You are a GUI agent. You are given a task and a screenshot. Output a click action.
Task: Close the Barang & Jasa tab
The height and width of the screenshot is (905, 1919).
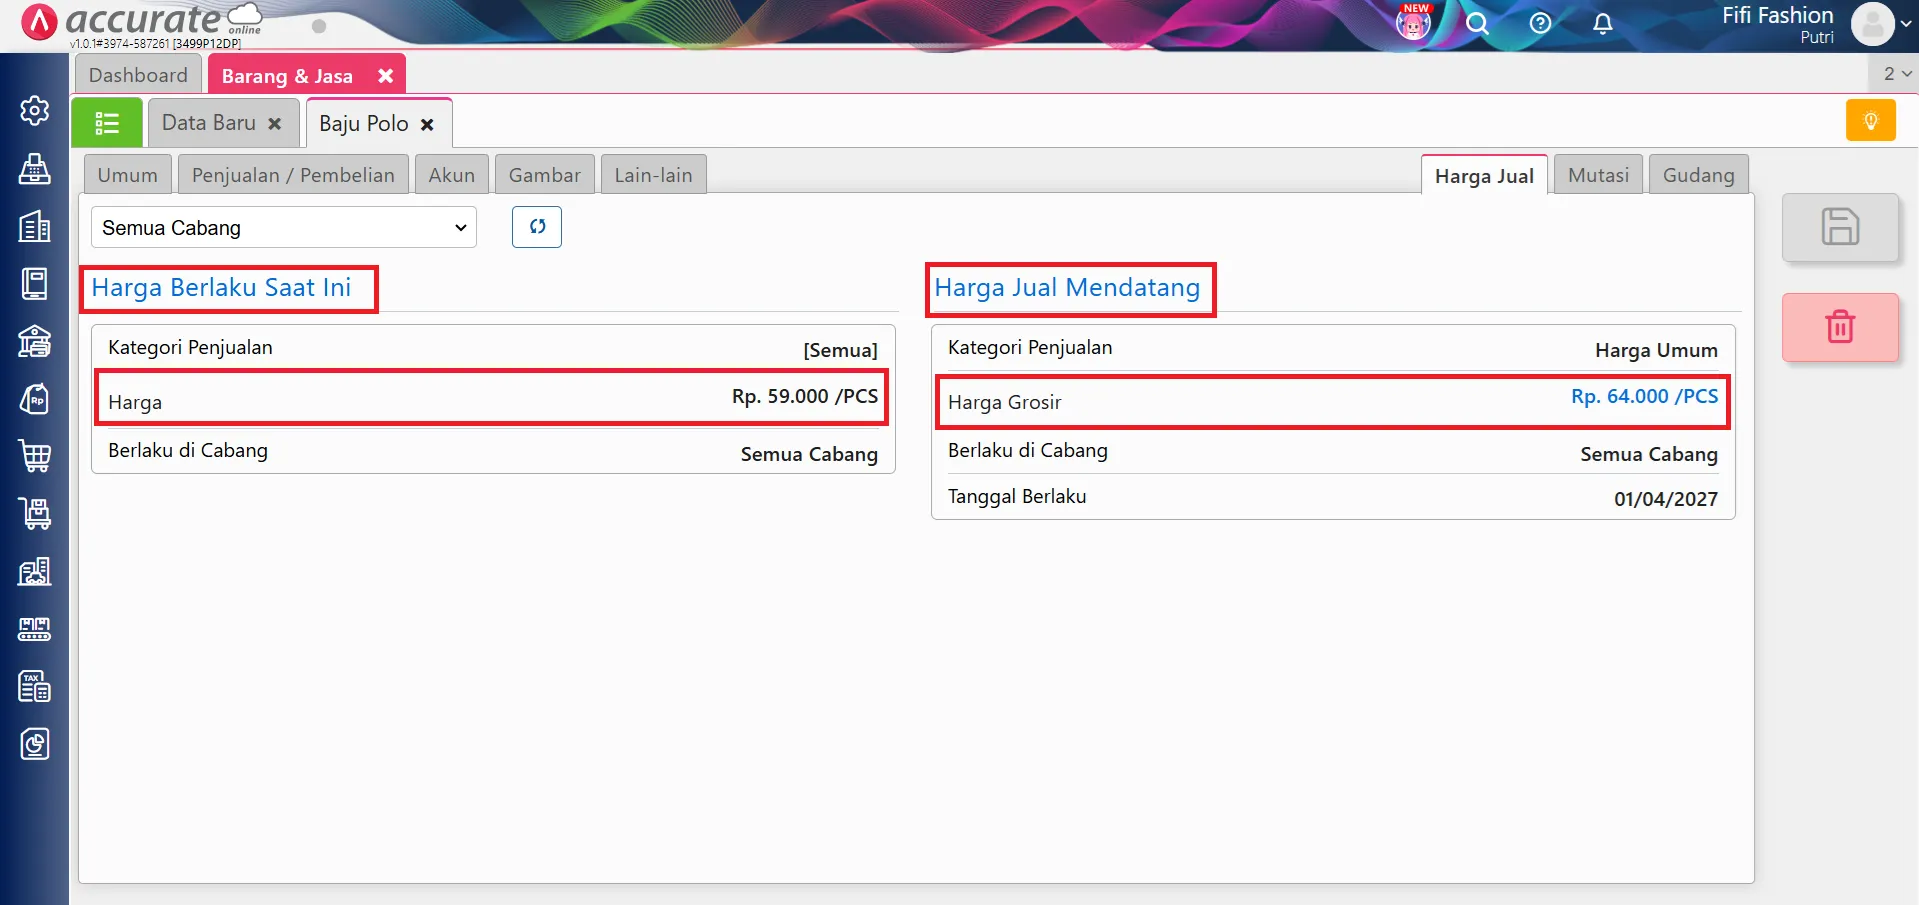[385, 76]
